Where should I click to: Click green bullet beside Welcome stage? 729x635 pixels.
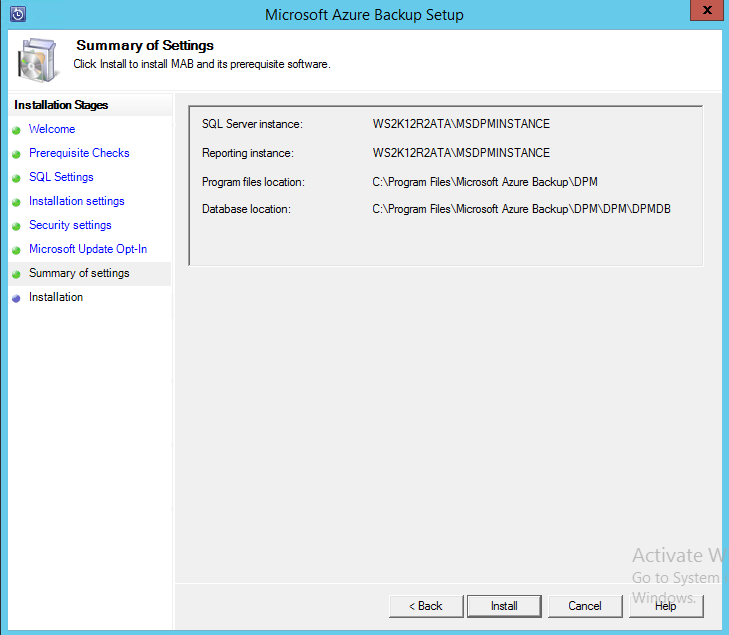[16, 130]
